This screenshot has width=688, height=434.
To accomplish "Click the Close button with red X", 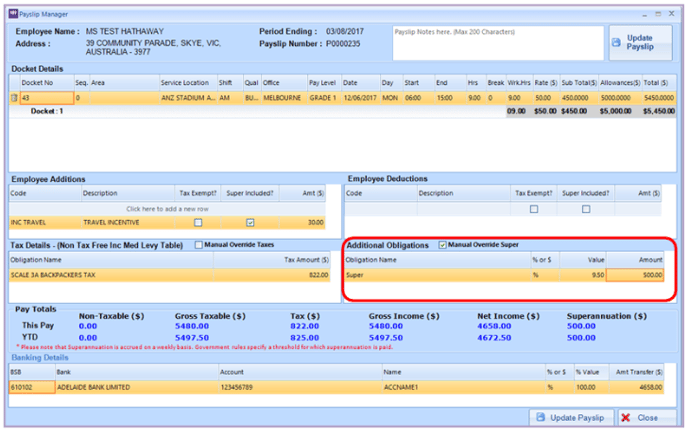I will click(647, 417).
